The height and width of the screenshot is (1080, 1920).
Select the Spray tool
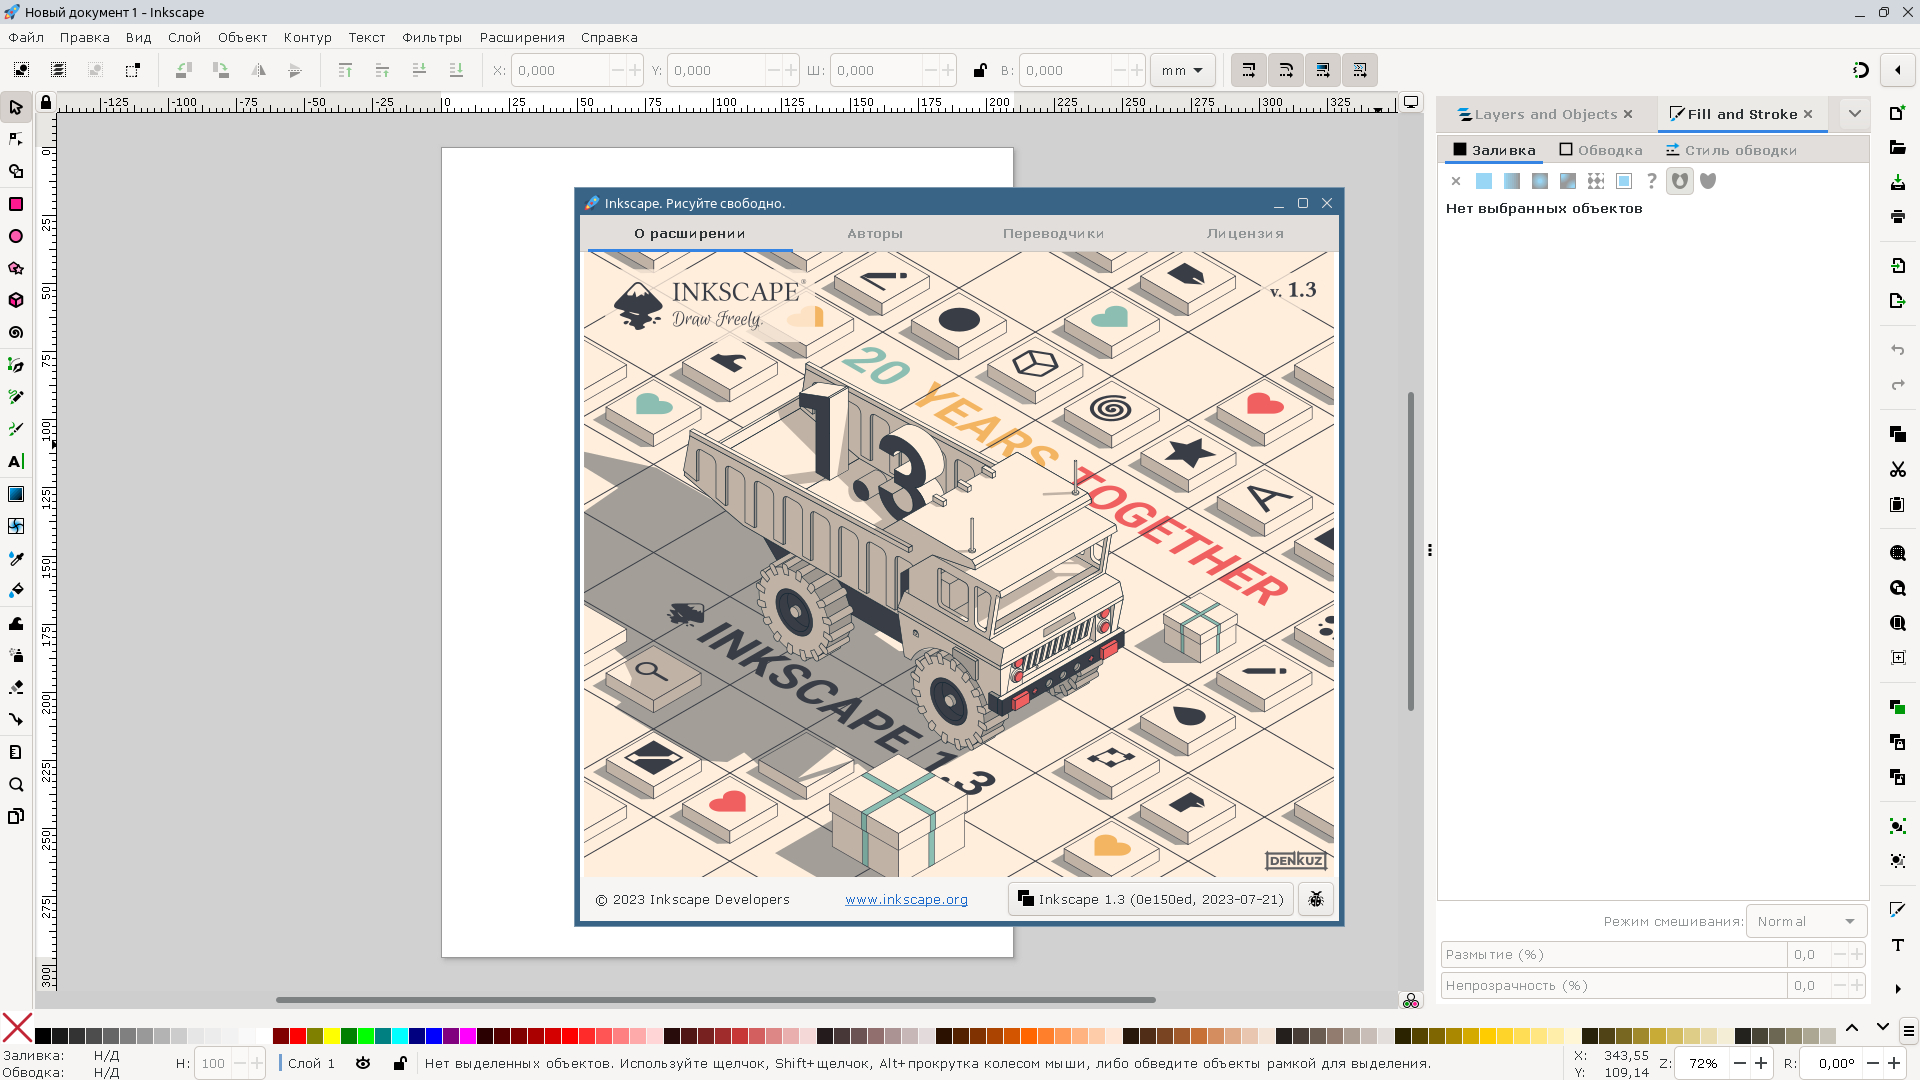[16, 656]
